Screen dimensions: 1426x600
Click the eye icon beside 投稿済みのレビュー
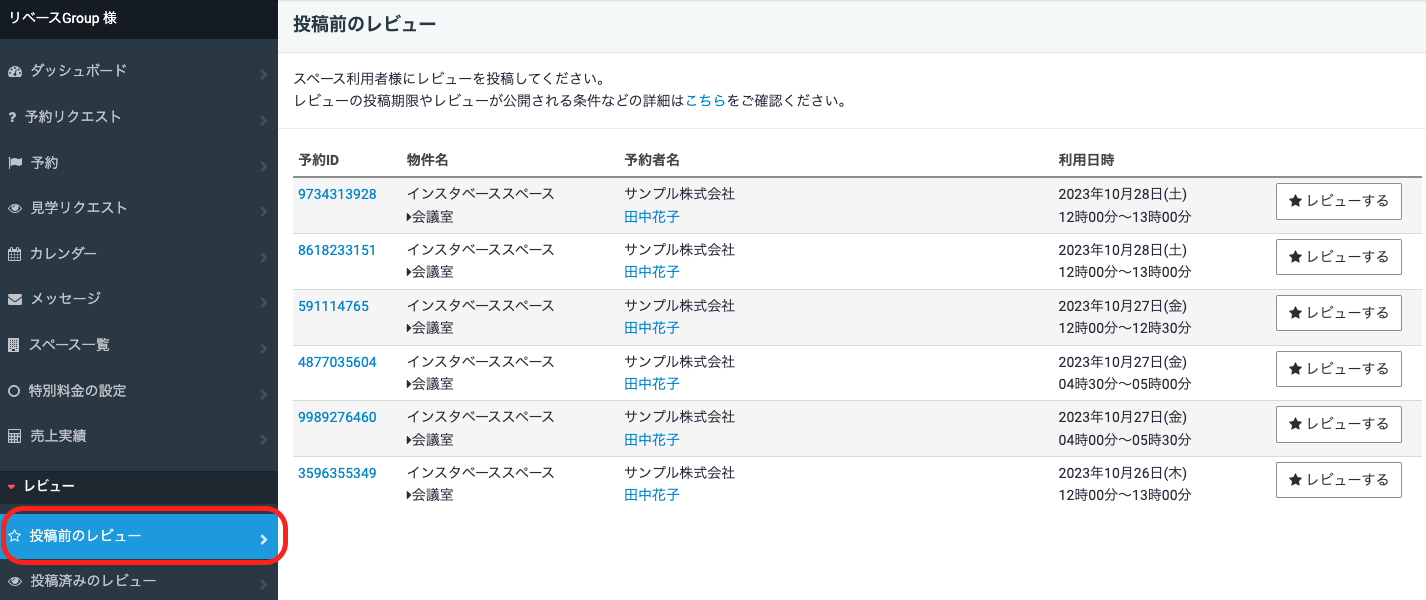14,581
